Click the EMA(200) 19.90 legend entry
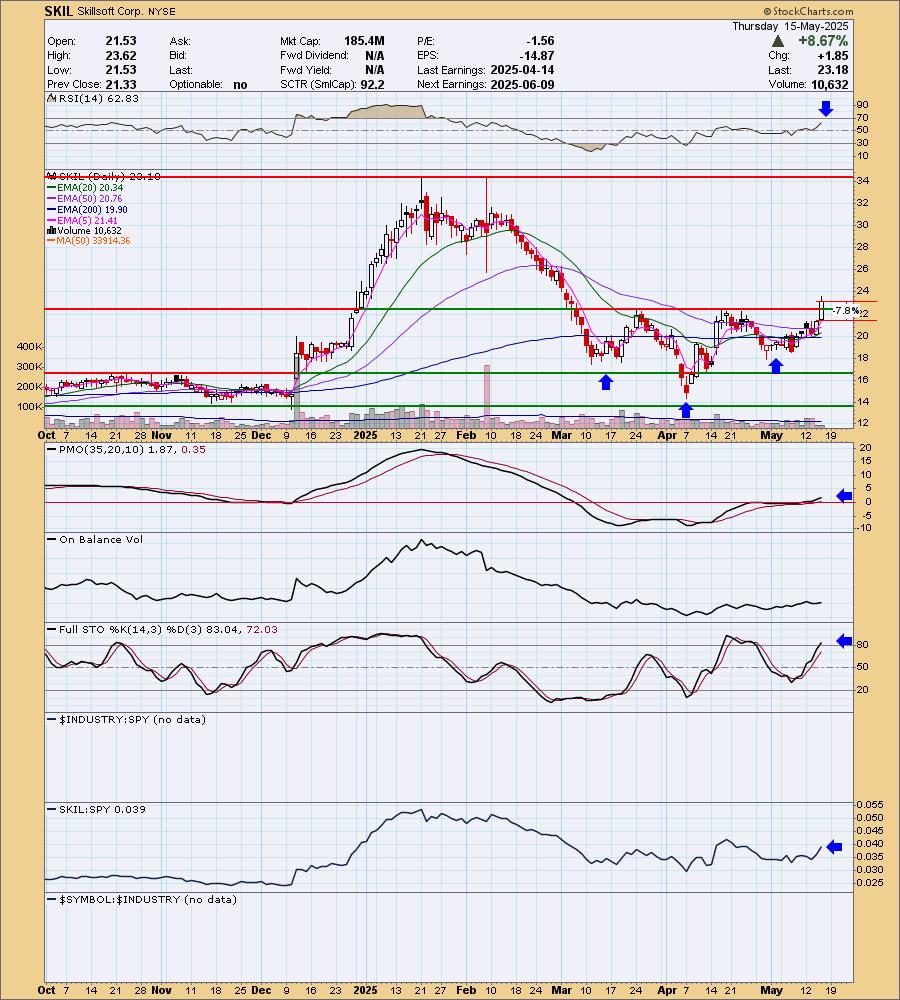Image resolution: width=900 pixels, height=1000 pixels. 87,209
